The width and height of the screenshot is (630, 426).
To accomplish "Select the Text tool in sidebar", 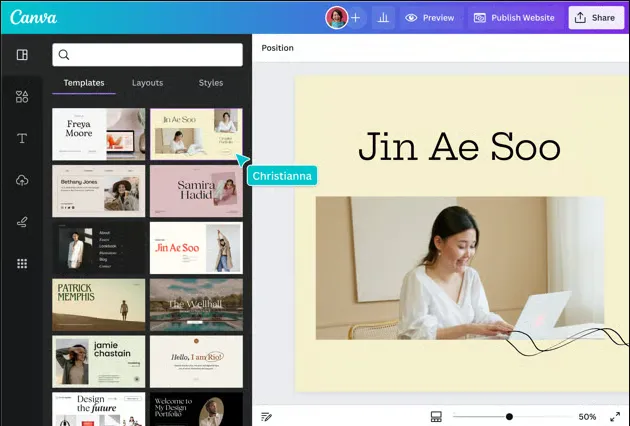I will coord(22,138).
